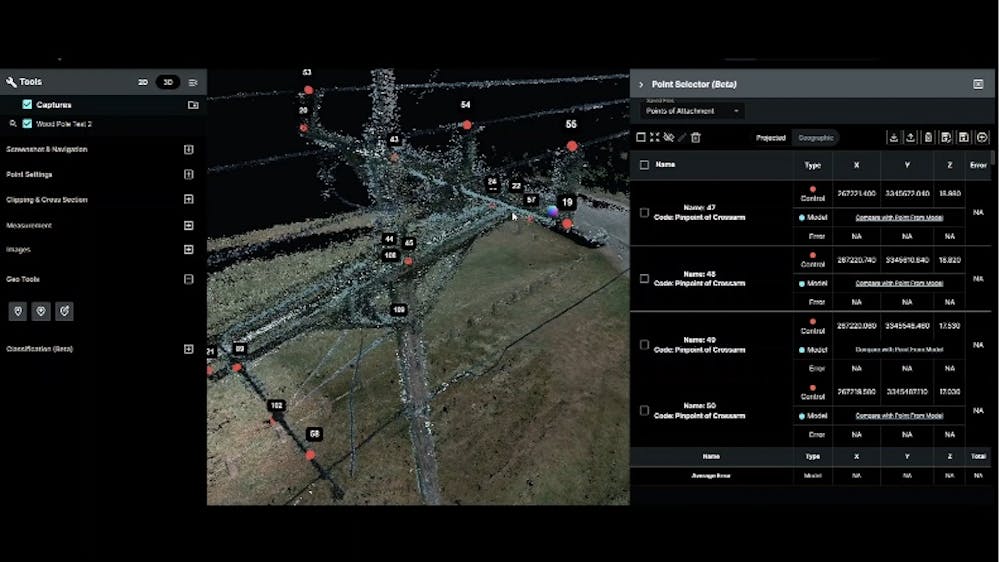This screenshot has height=562, width=1000.
Task: Expand the Measurement section
Action: pyautogui.click(x=189, y=225)
